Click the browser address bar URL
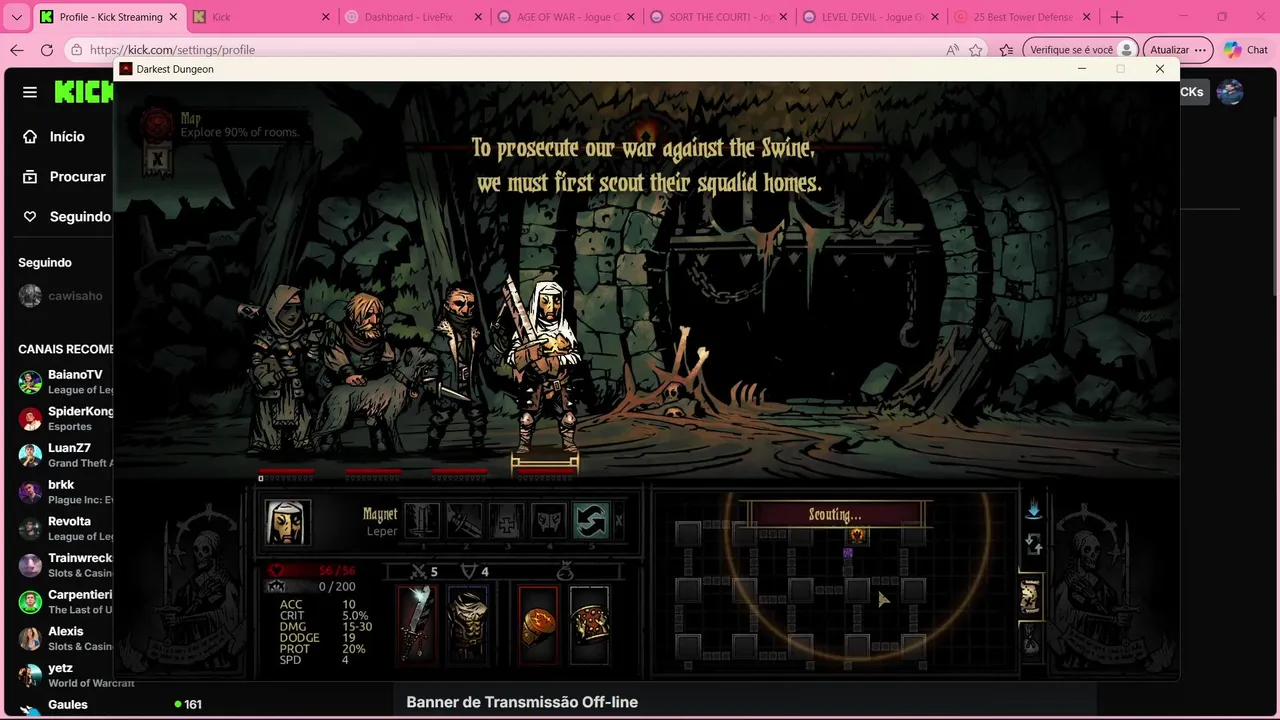The width and height of the screenshot is (1280, 720). (x=172, y=50)
